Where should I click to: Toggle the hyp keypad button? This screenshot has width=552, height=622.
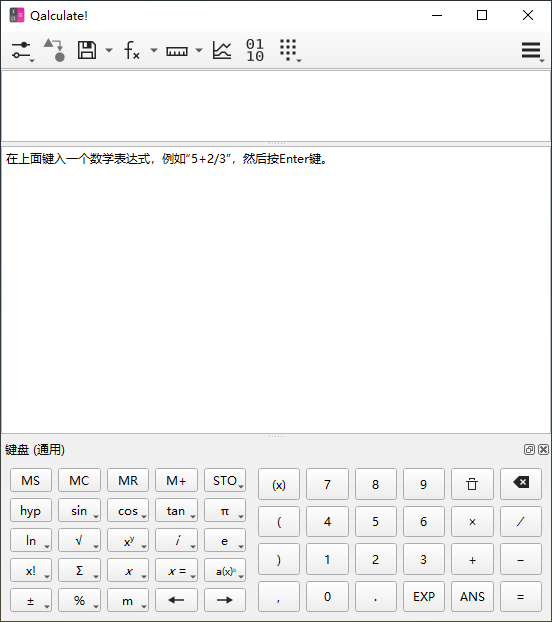click(x=31, y=511)
